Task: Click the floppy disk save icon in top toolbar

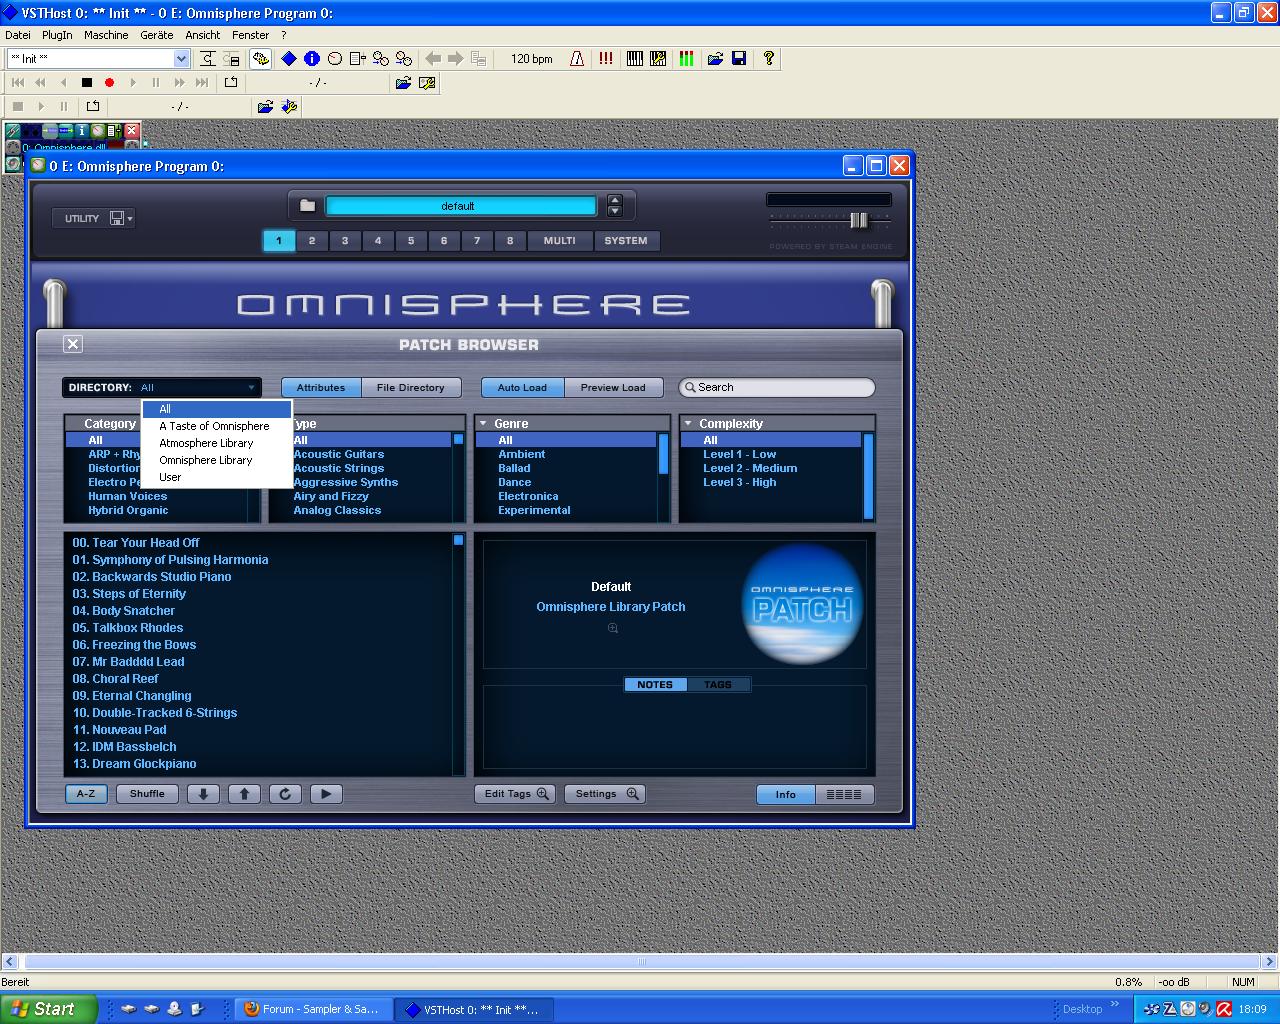Action: [x=739, y=59]
